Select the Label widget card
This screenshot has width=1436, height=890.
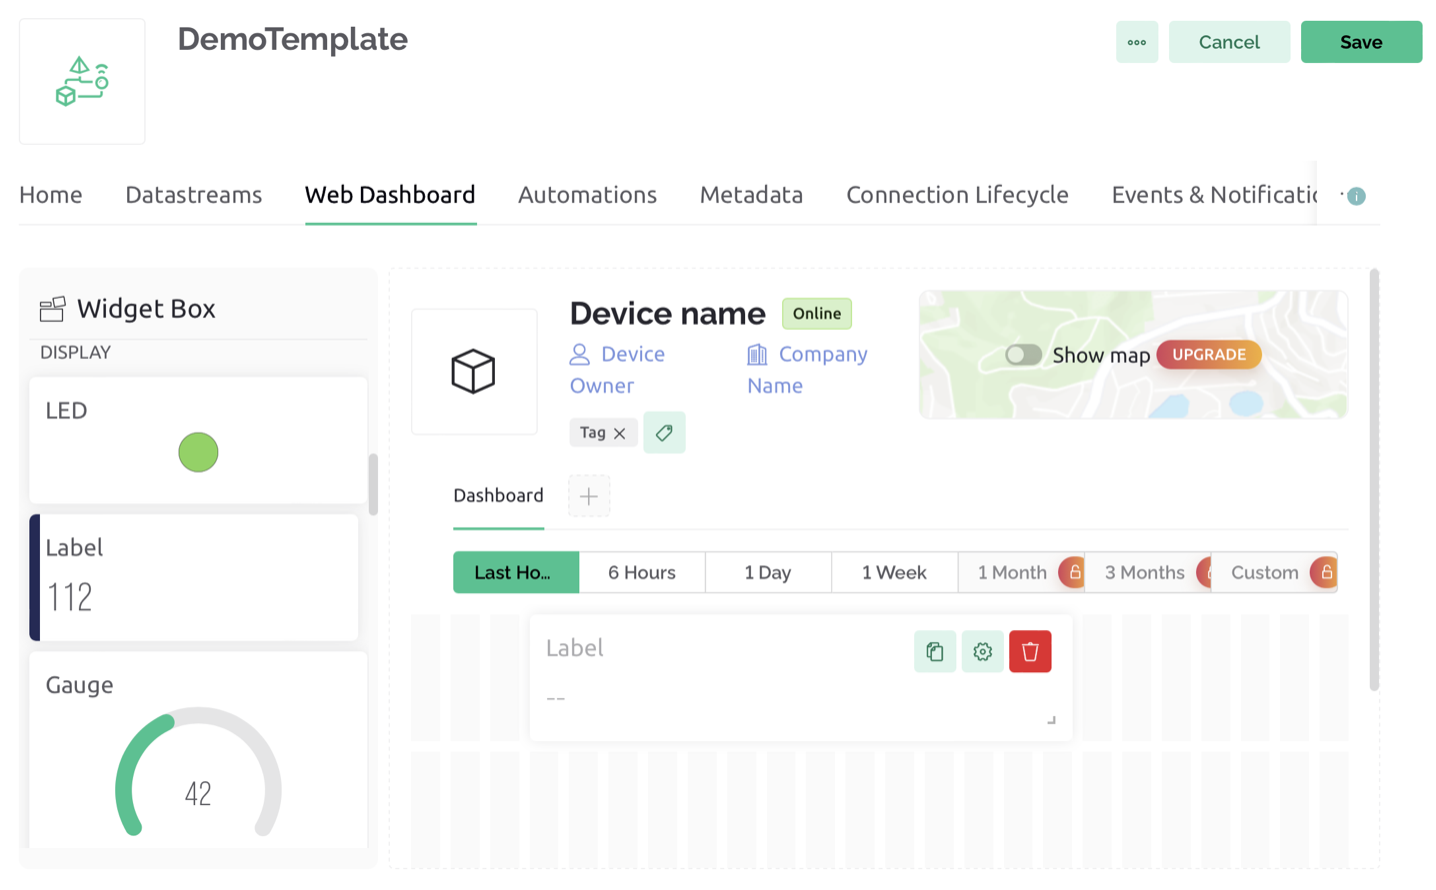click(x=194, y=577)
